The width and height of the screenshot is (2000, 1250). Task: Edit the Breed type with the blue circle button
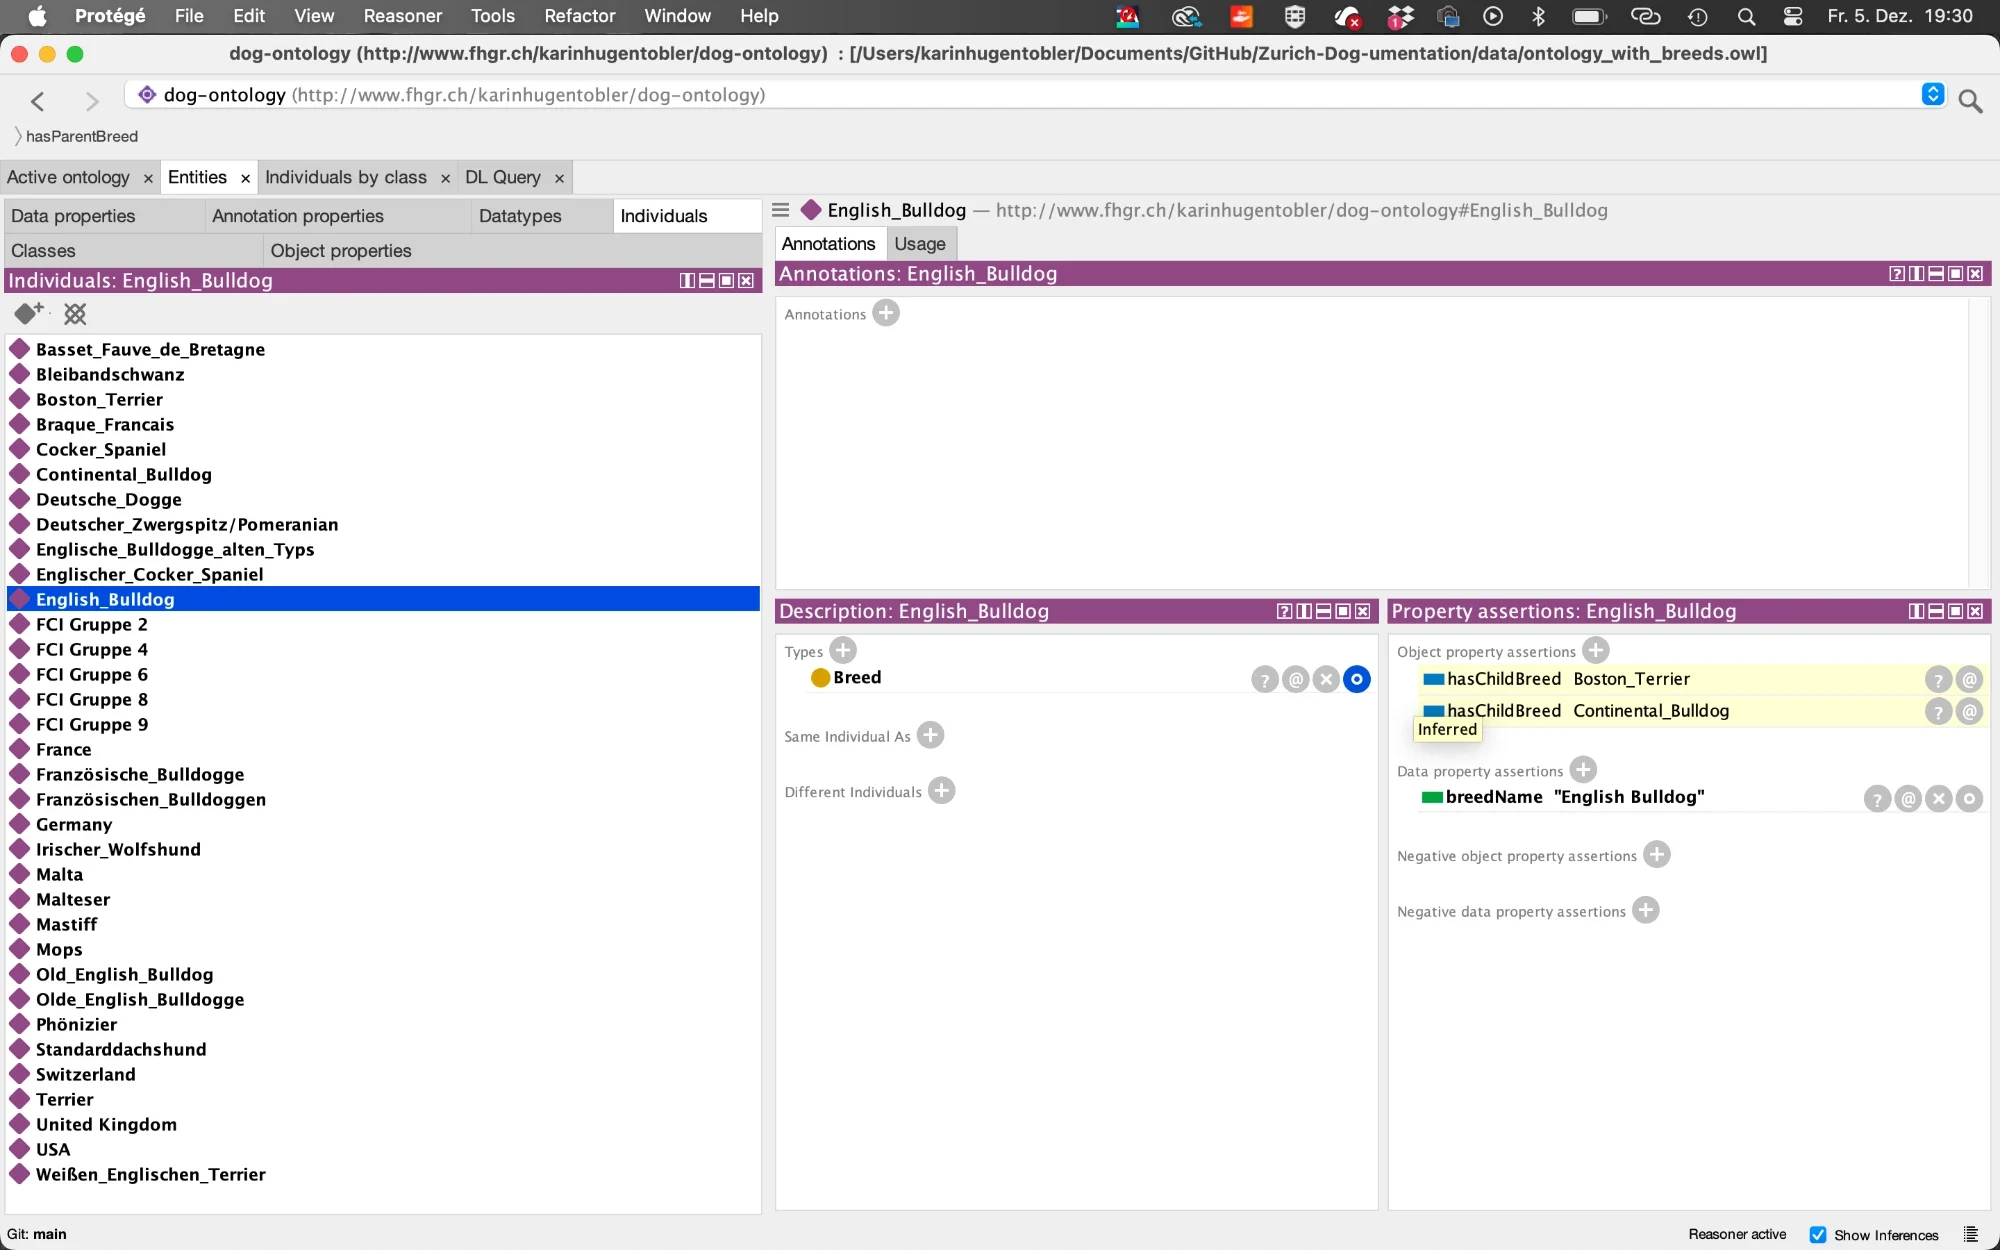coord(1357,680)
